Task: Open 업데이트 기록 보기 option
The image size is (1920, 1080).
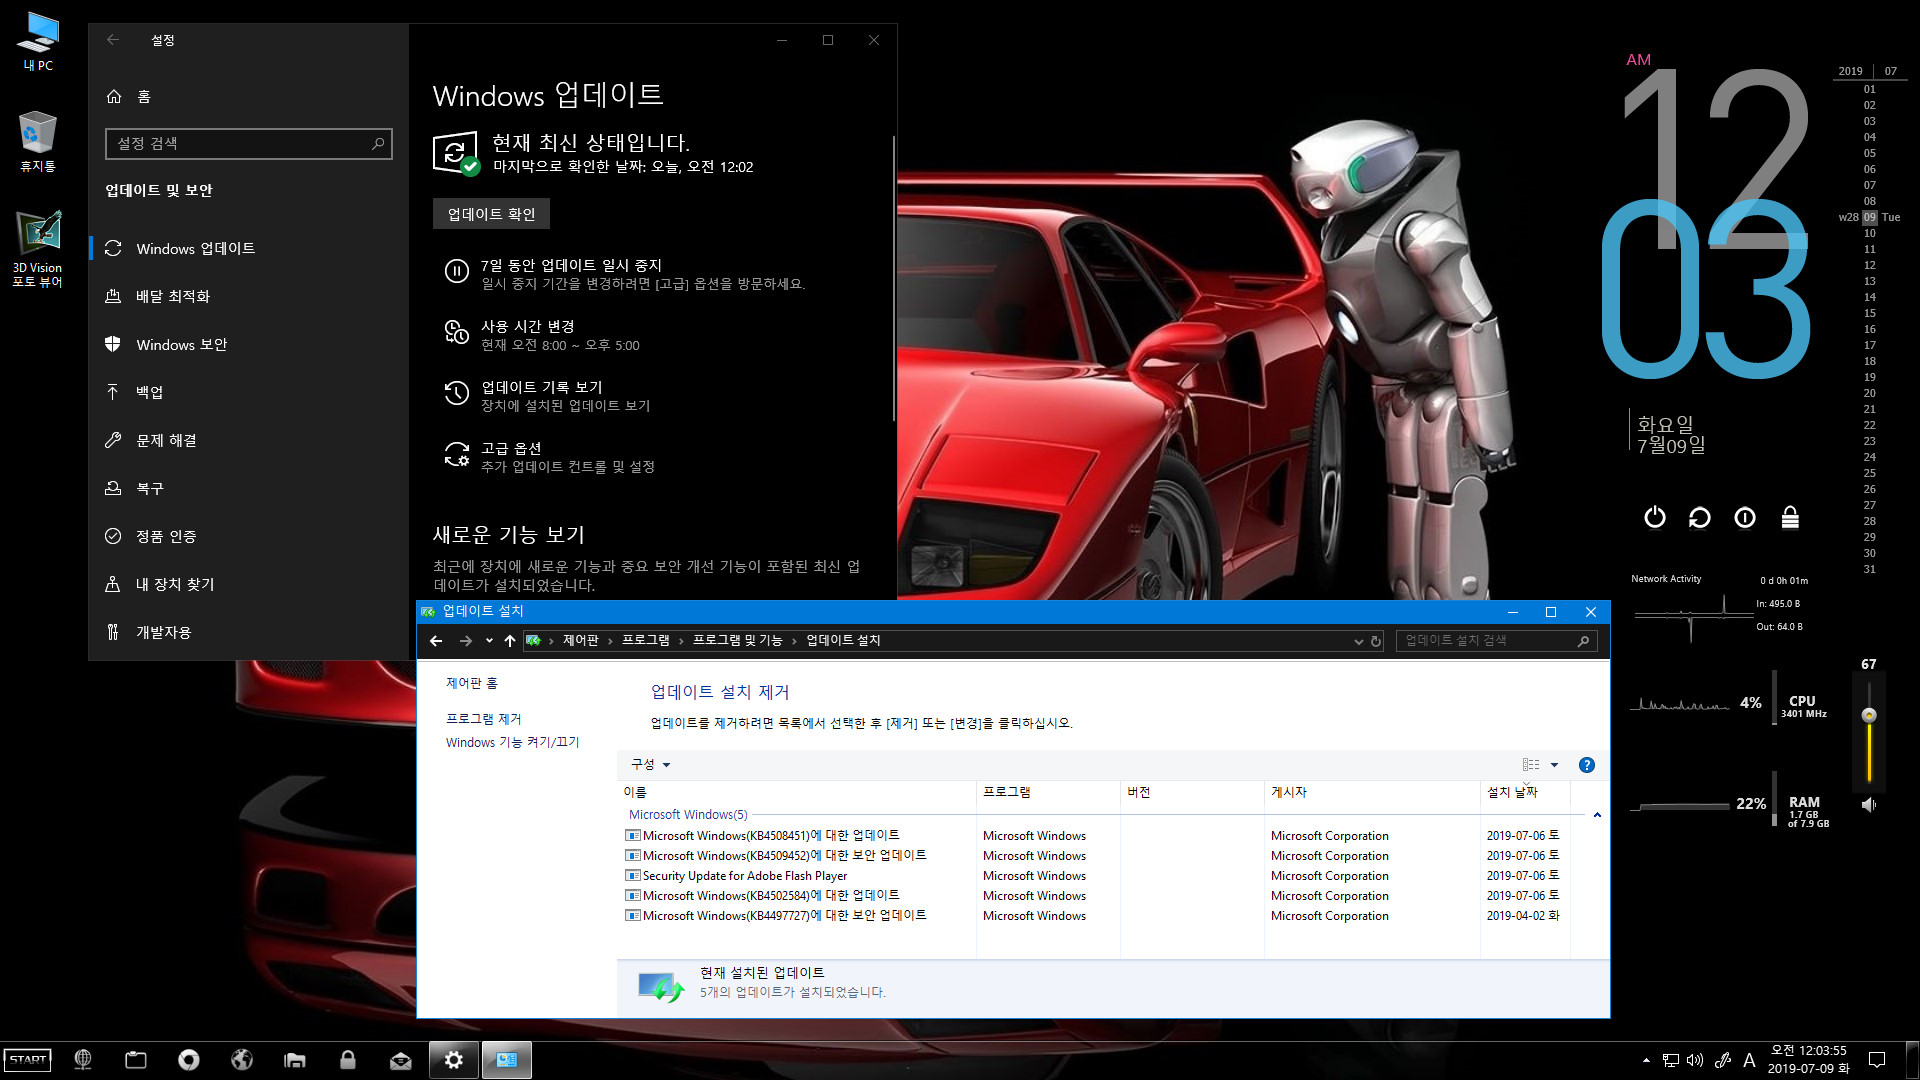Action: pyautogui.click(x=548, y=396)
